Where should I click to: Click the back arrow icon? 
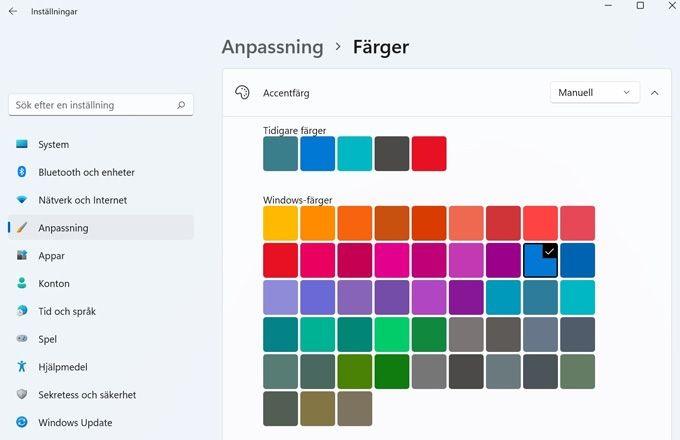tap(13, 11)
